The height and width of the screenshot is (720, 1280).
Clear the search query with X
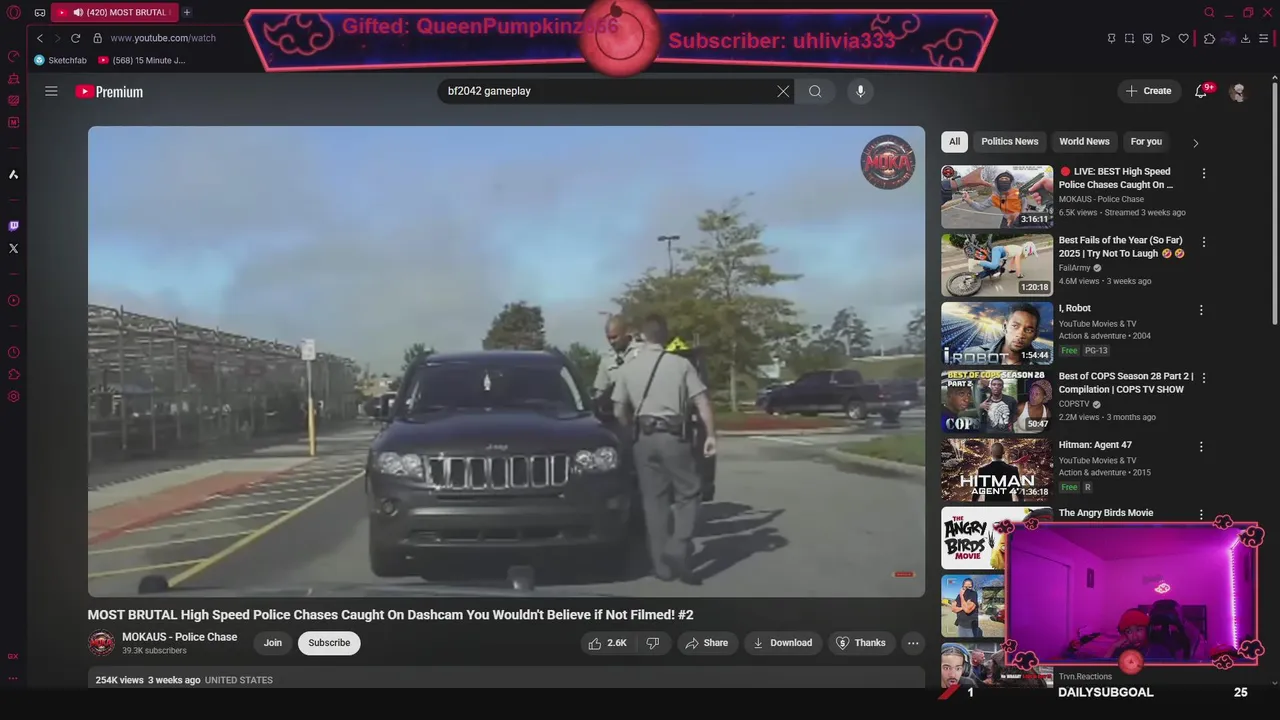pos(783,91)
